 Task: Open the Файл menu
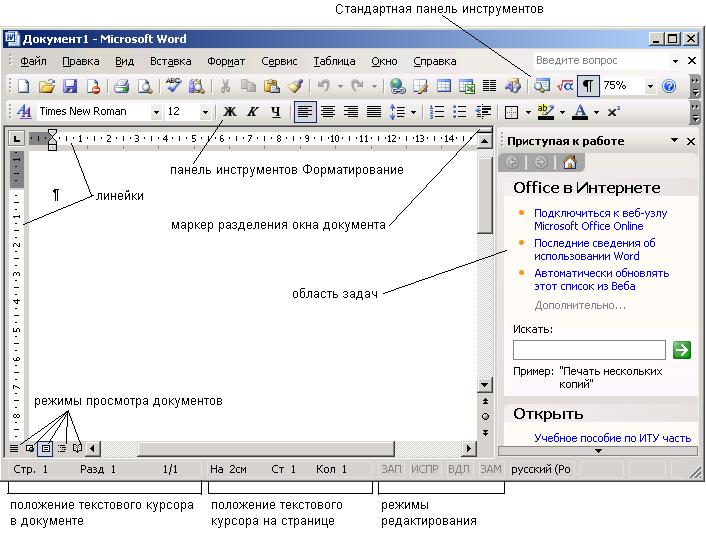click(x=33, y=61)
